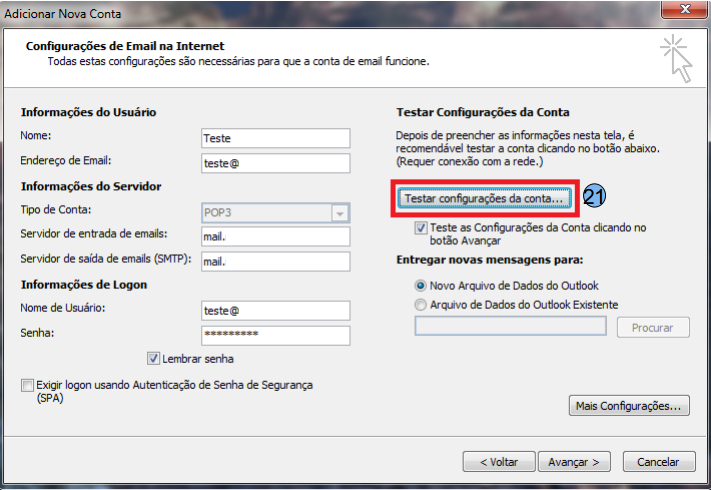Toggle the Lembrar senha checkbox
This screenshot has height=490, width=711.
click(x=153, y=358)
